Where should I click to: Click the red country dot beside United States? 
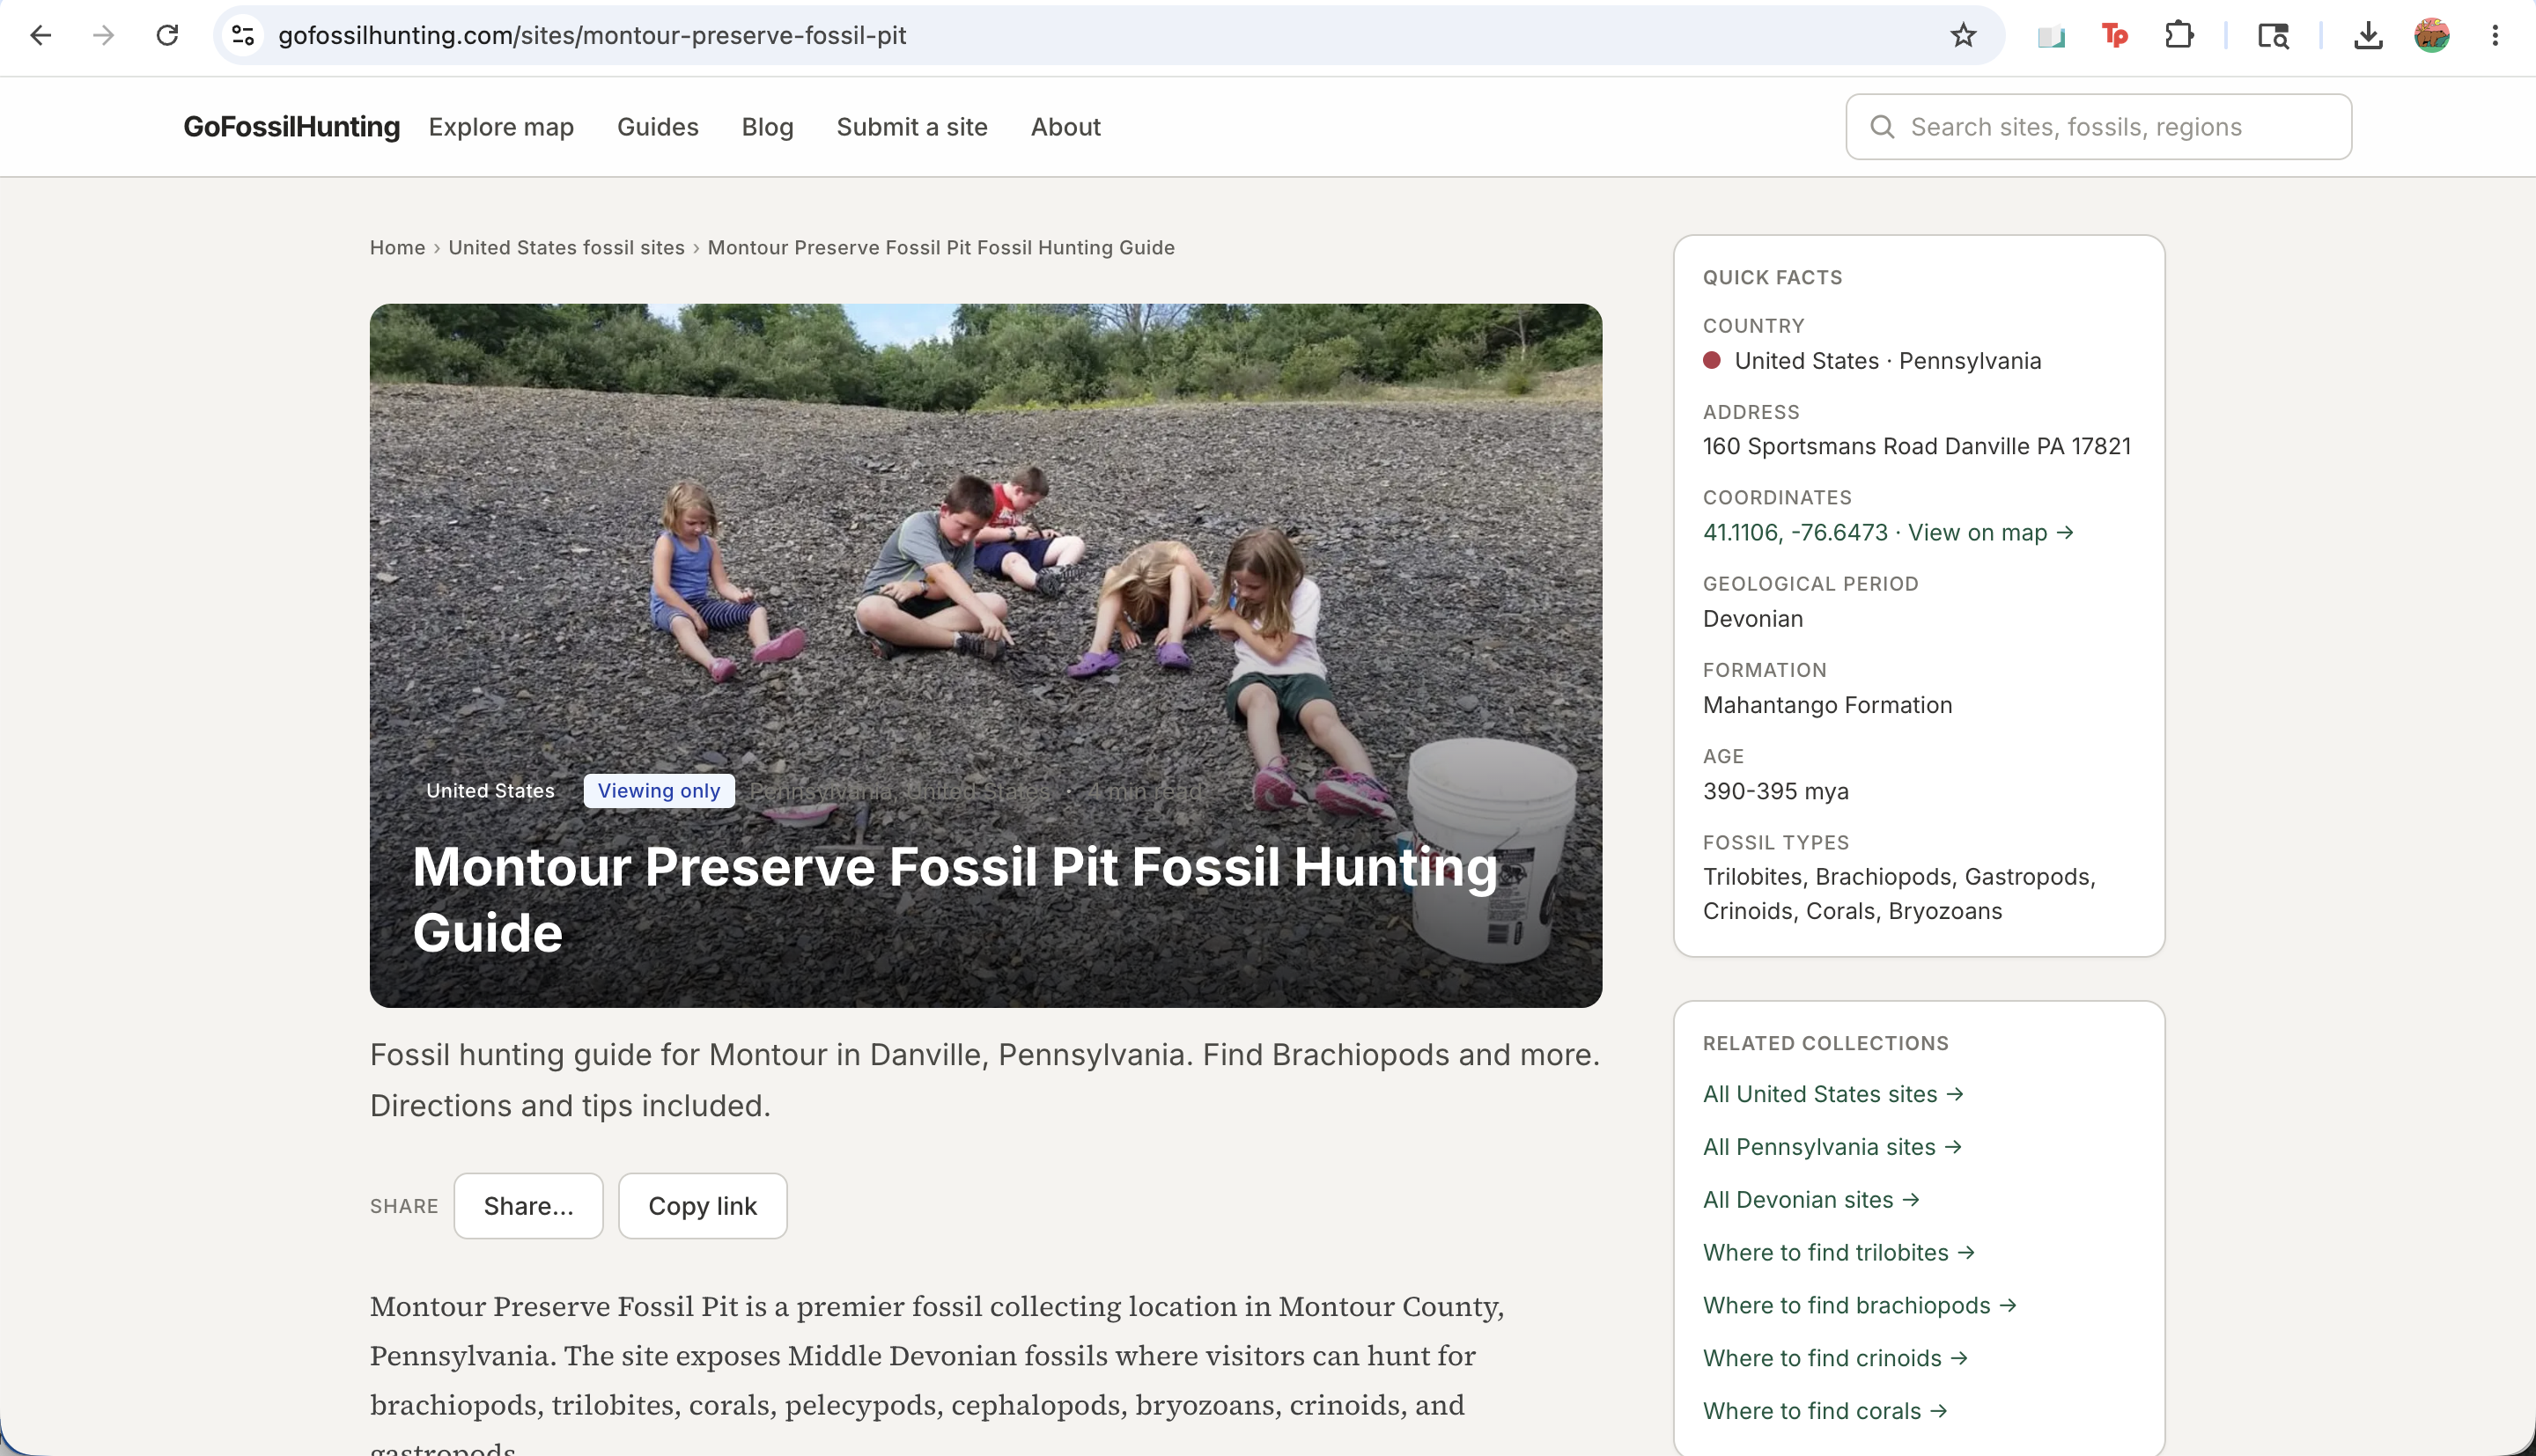point(1712,360)
